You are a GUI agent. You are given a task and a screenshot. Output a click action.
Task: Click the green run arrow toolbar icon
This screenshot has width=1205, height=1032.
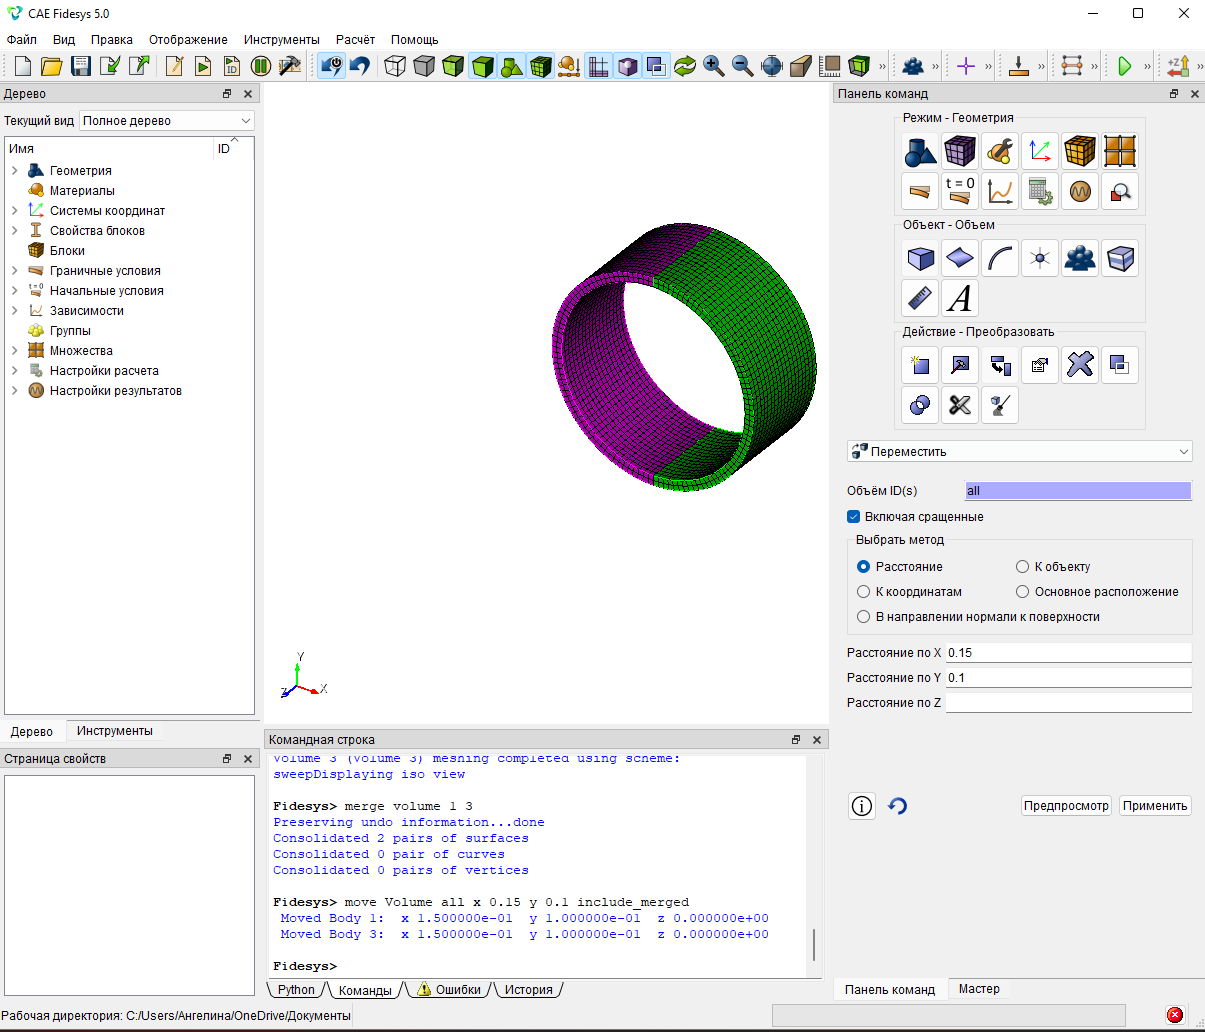pyautogui.click(x=1125, y=66)
